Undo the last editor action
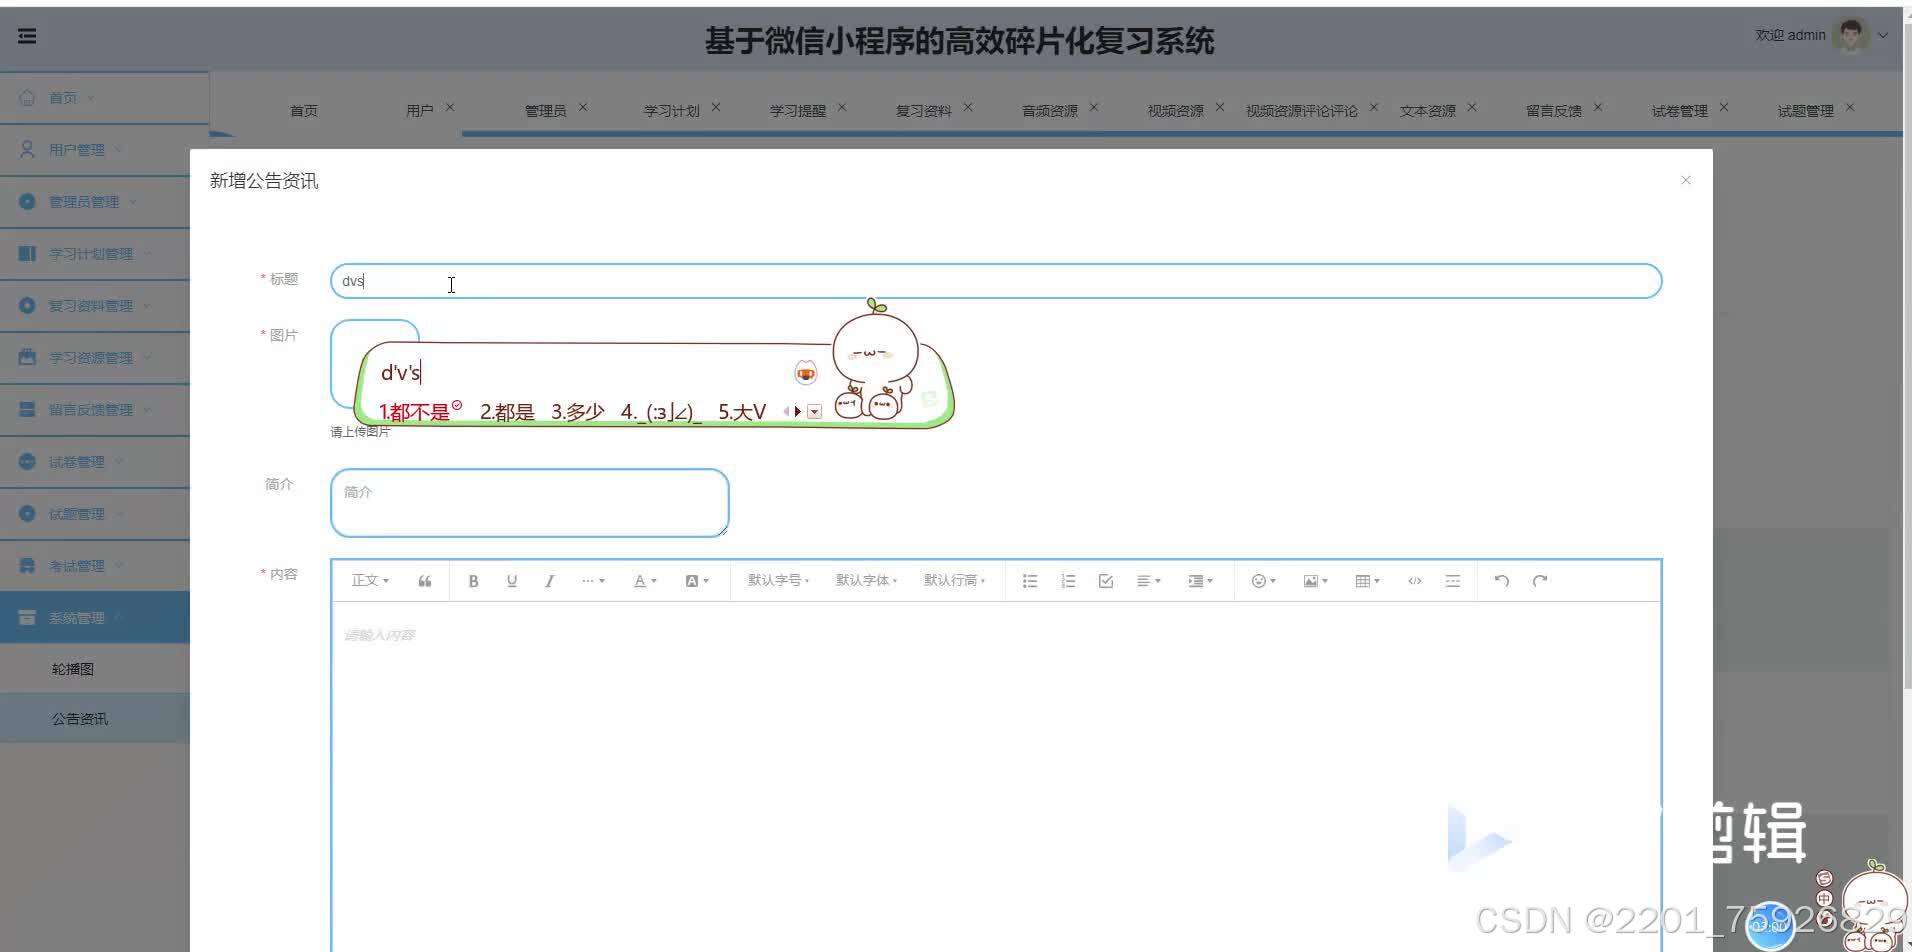1912x952 pixels. (x=1501, y=581)
